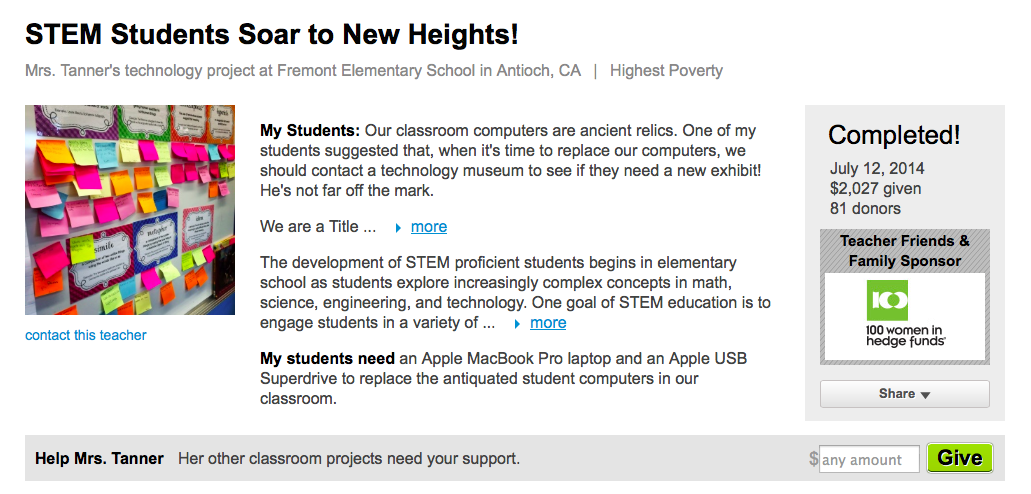The height and width of the screenshot is (494, 1031).
Task: Expand the 'We are a Title' more link
Action: point(429,227)
